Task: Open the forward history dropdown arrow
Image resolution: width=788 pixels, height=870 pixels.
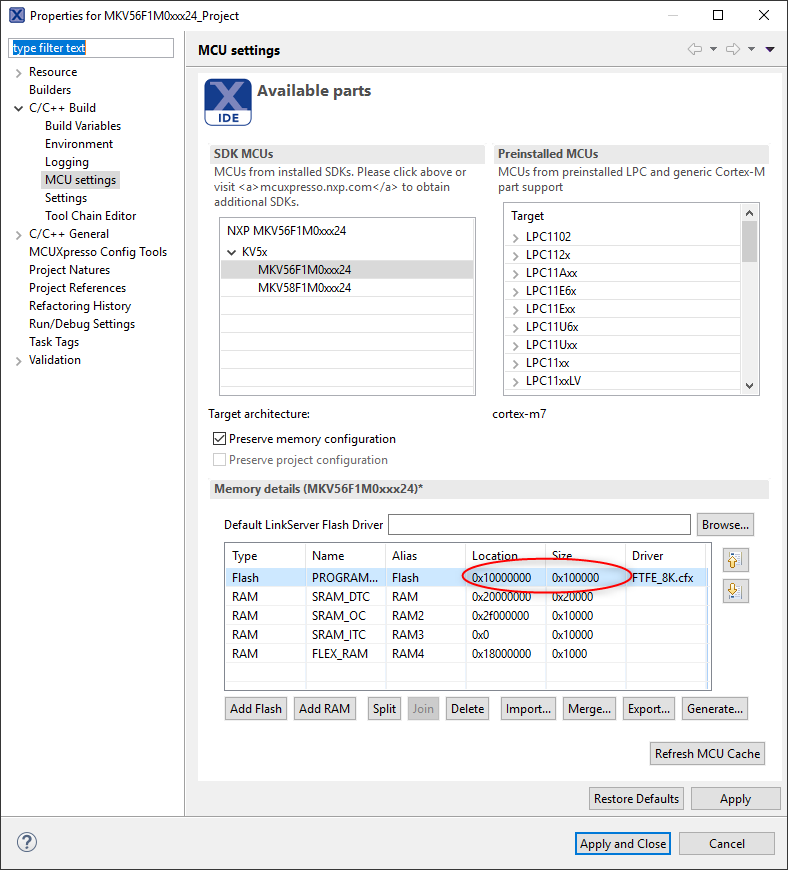Action: 751,49
